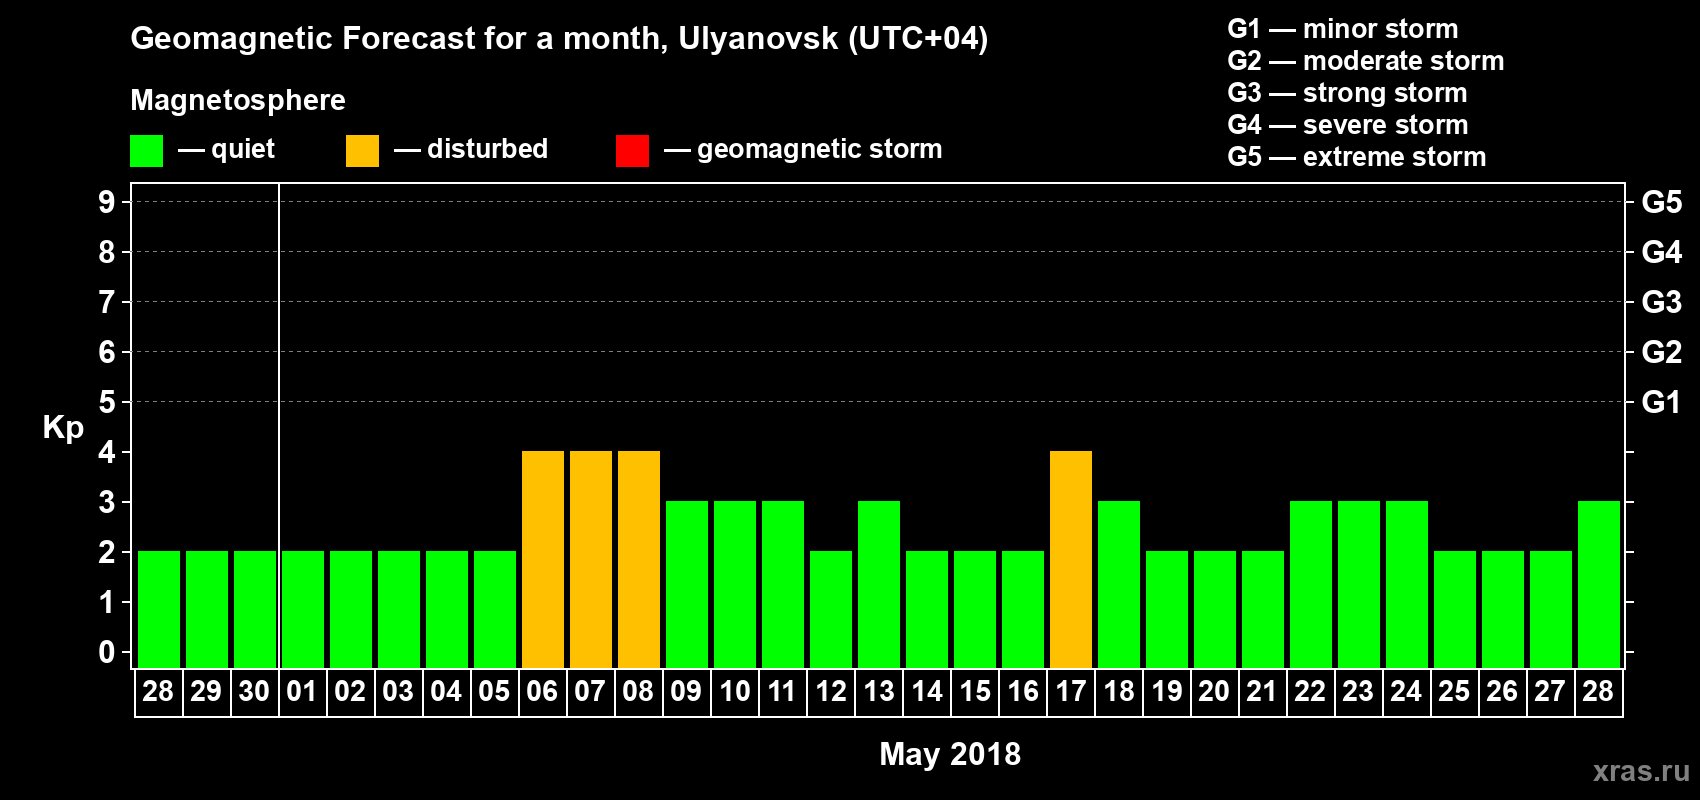Click the G1 label on the right axis

coord(1662,402)
